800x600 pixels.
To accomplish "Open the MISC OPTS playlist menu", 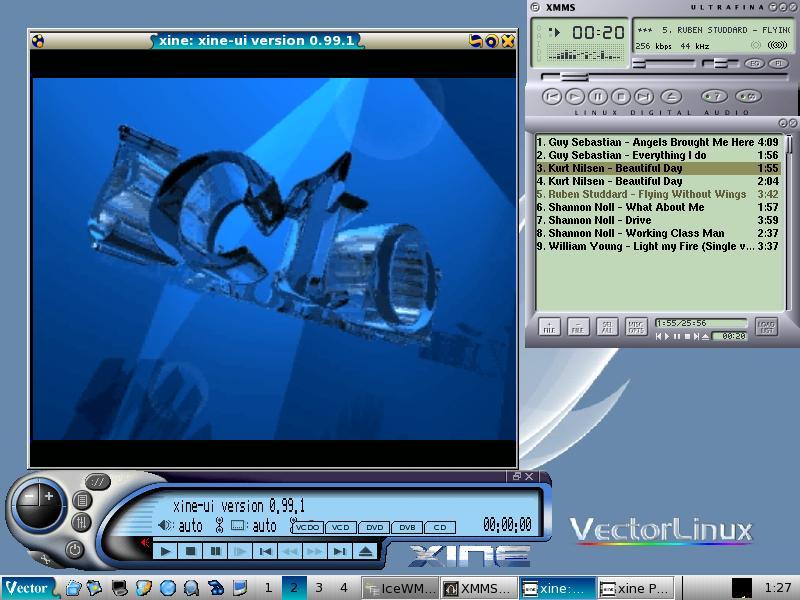I will (x=635, y=327).
